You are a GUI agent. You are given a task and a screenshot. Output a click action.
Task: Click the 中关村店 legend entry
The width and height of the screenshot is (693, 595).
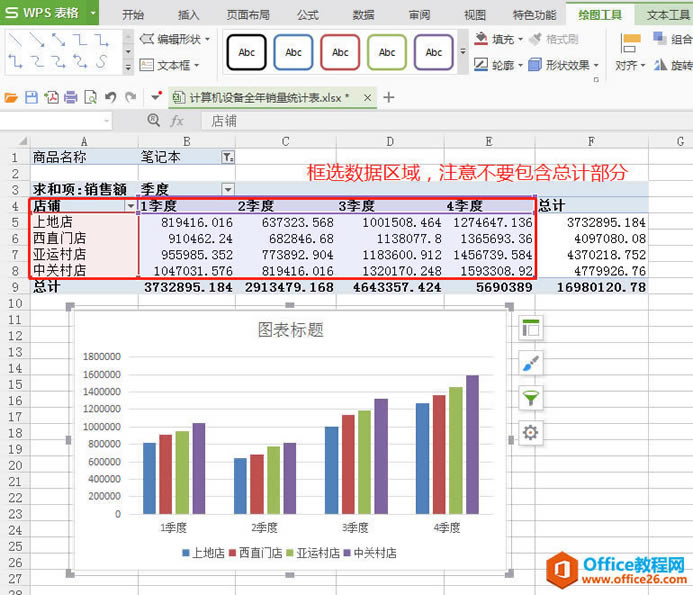pyautogui.click(x=370, y=553)
